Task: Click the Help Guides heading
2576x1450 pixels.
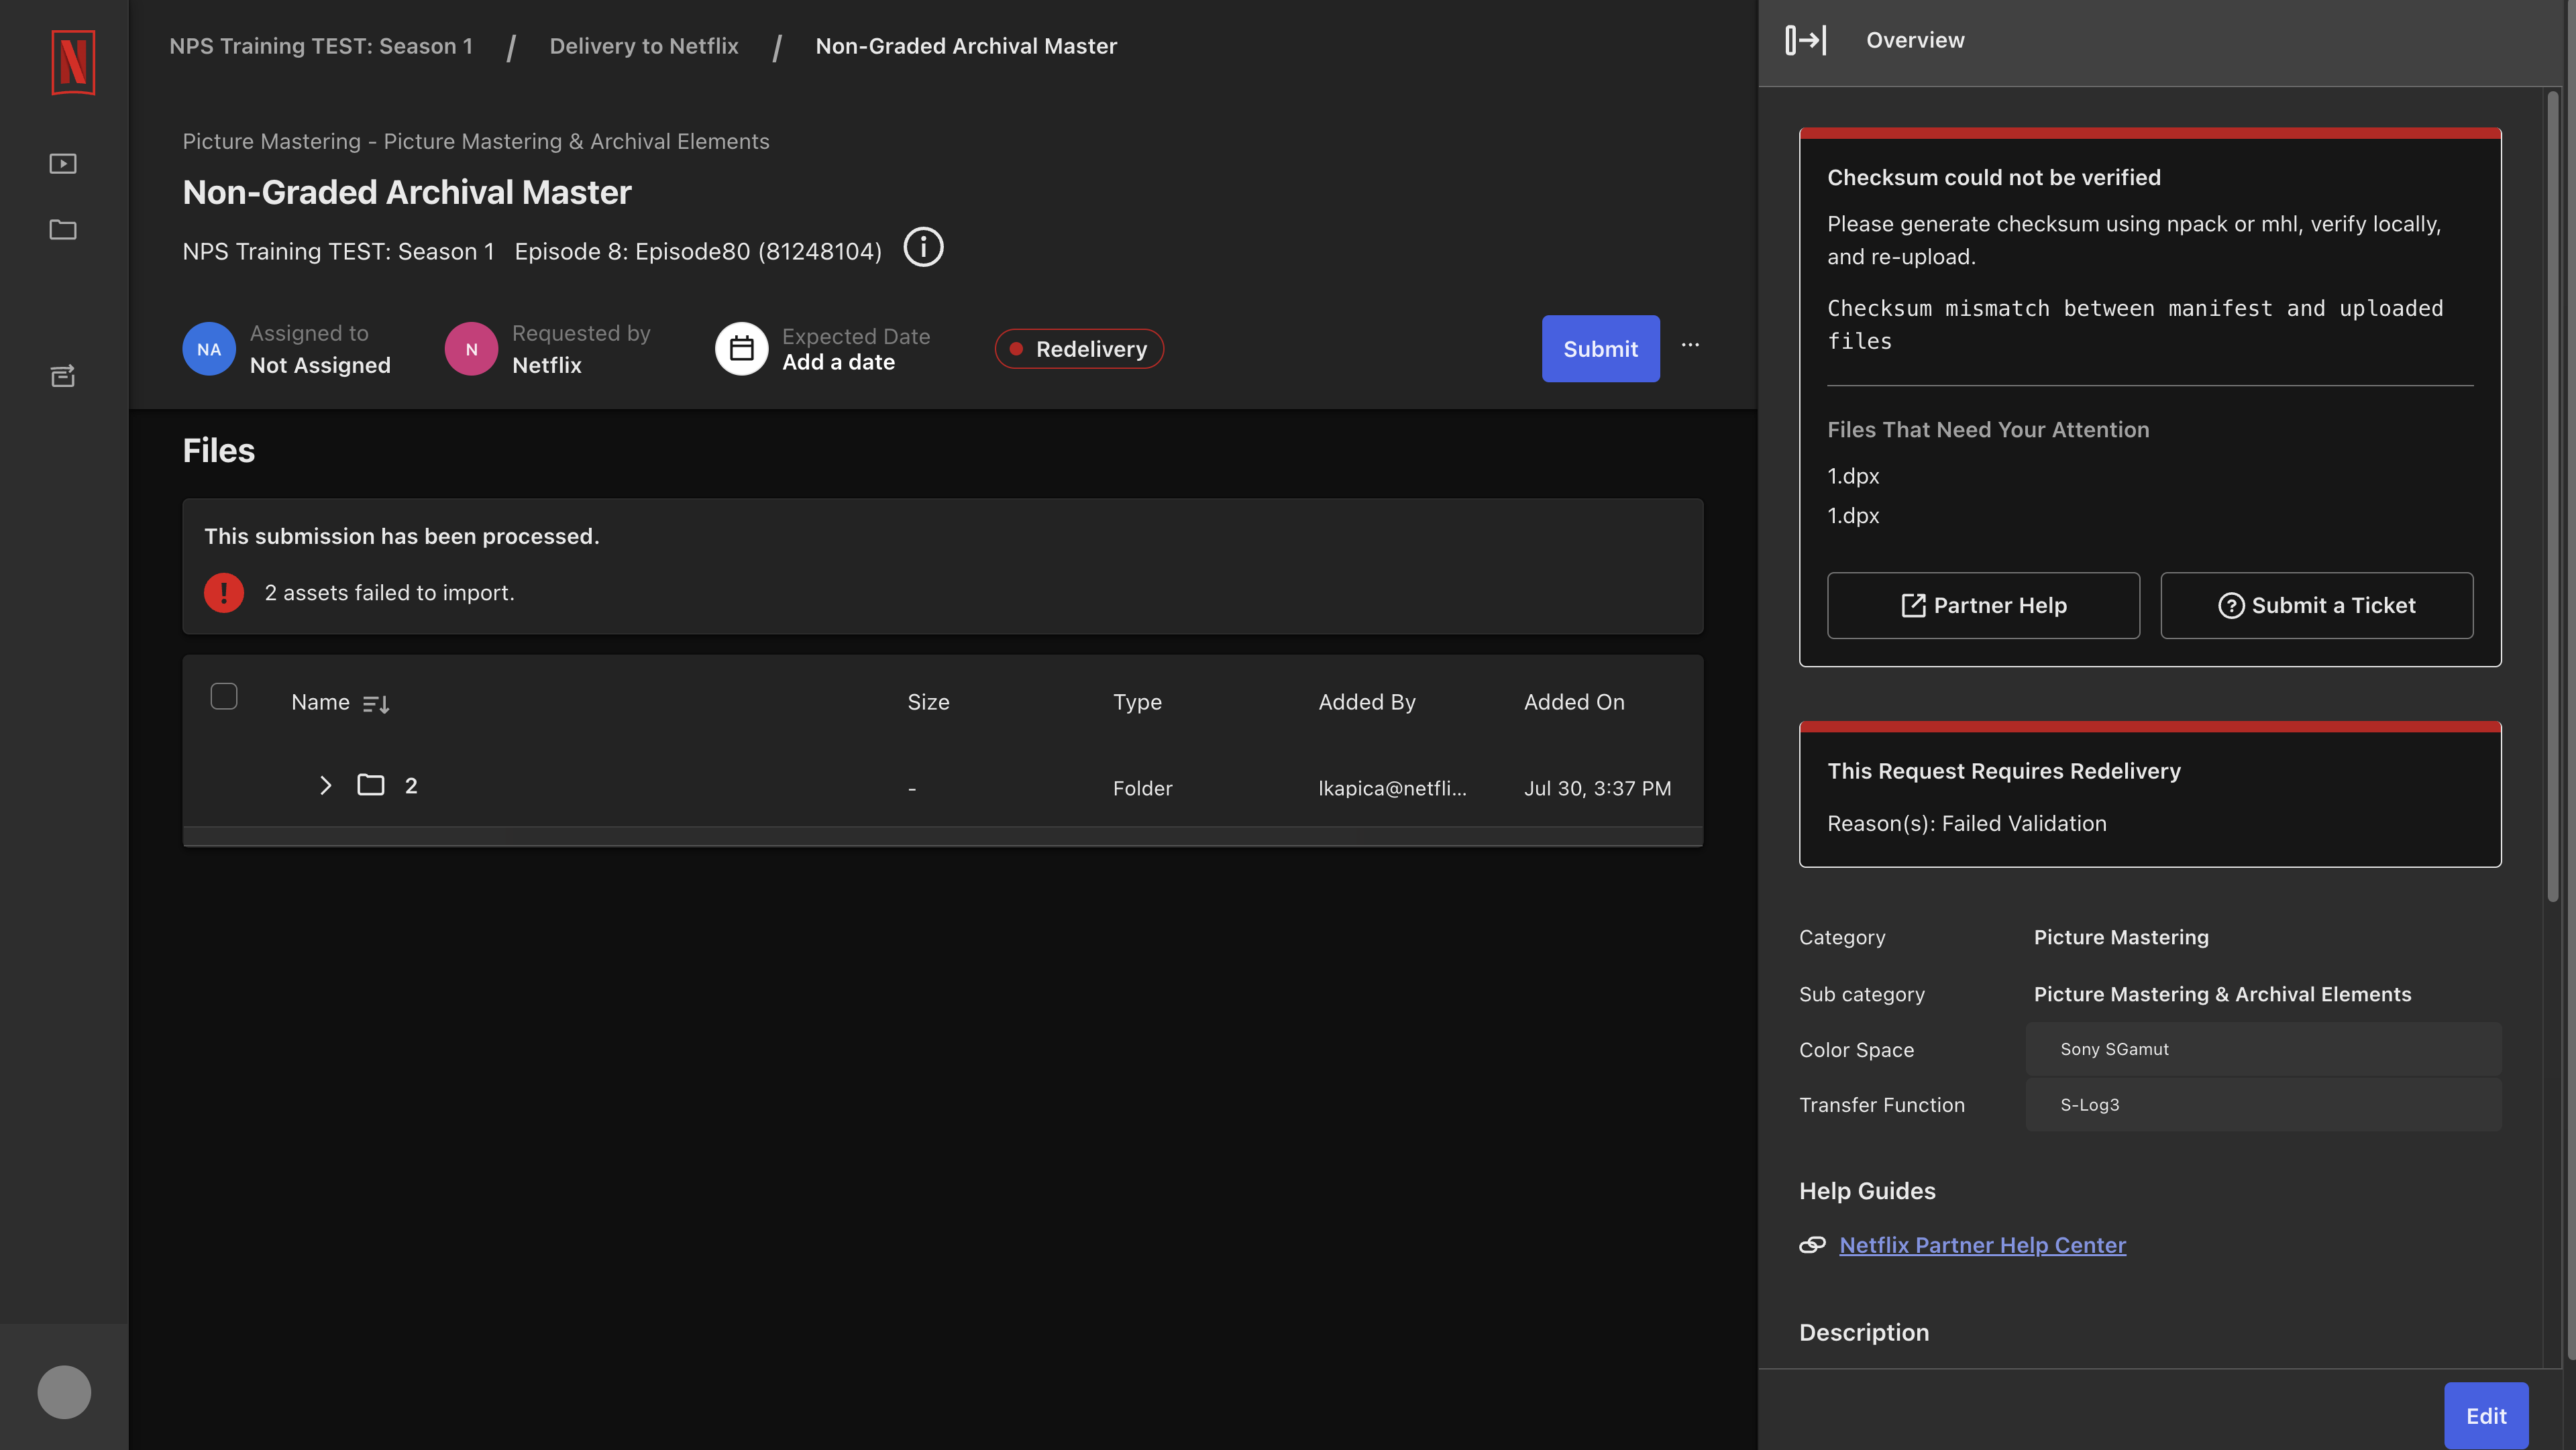Action: 1867,1191
